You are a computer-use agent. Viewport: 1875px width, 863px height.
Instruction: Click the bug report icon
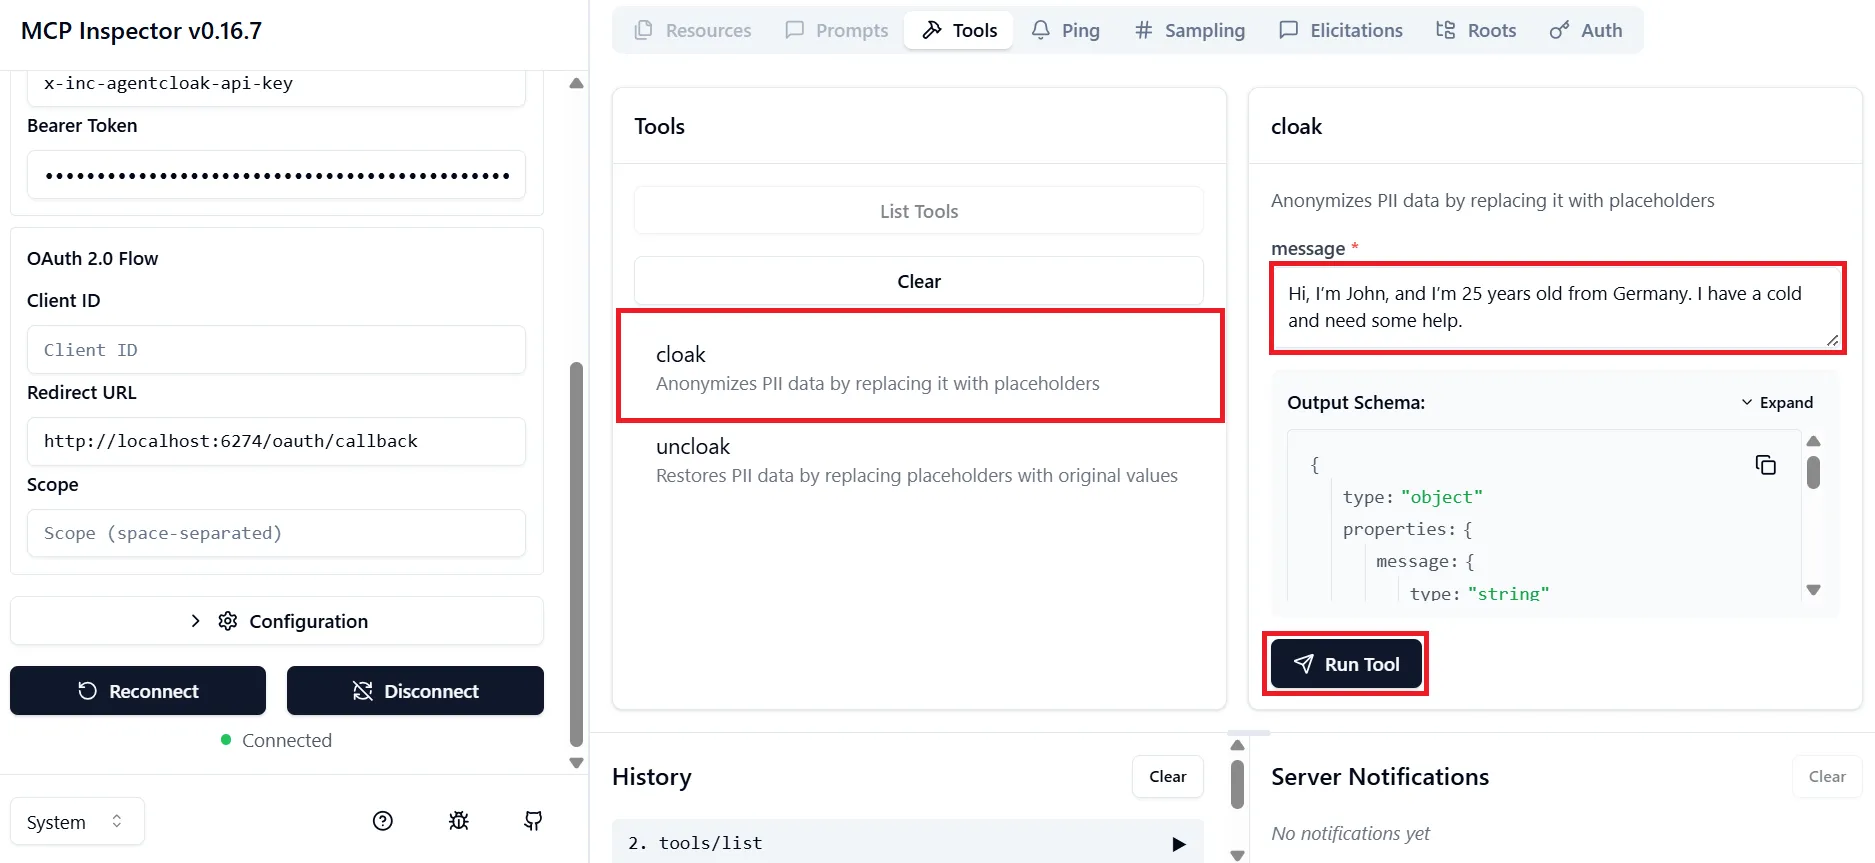coord(459,821)
